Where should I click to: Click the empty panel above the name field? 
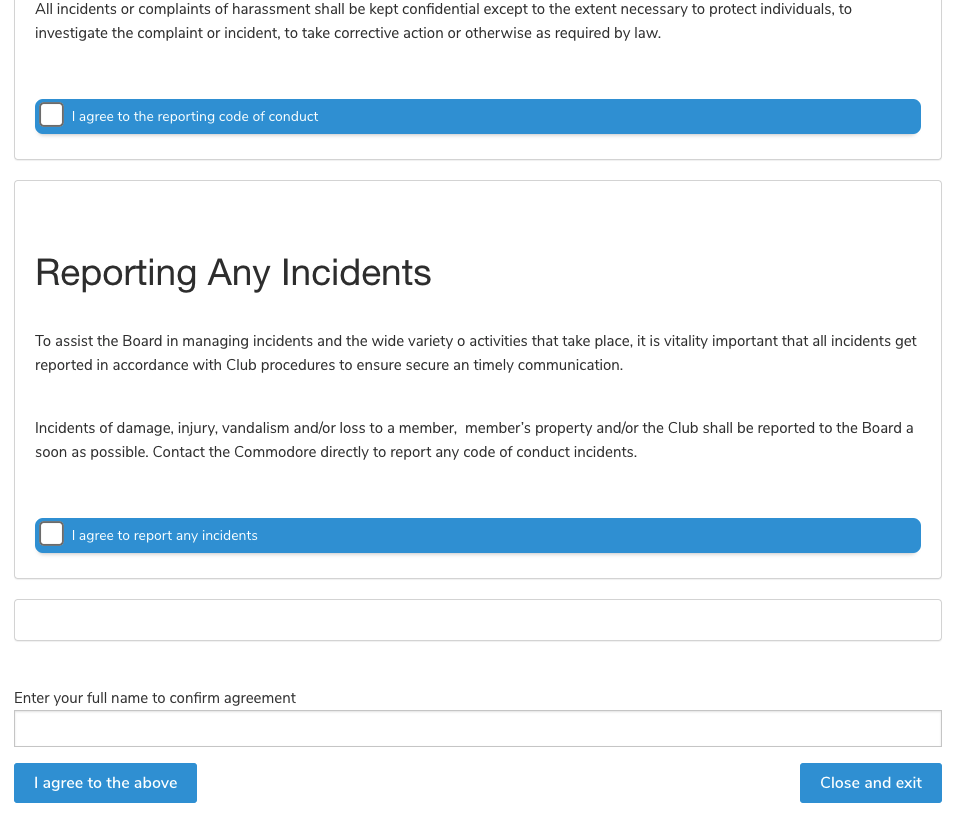(478, 620)
